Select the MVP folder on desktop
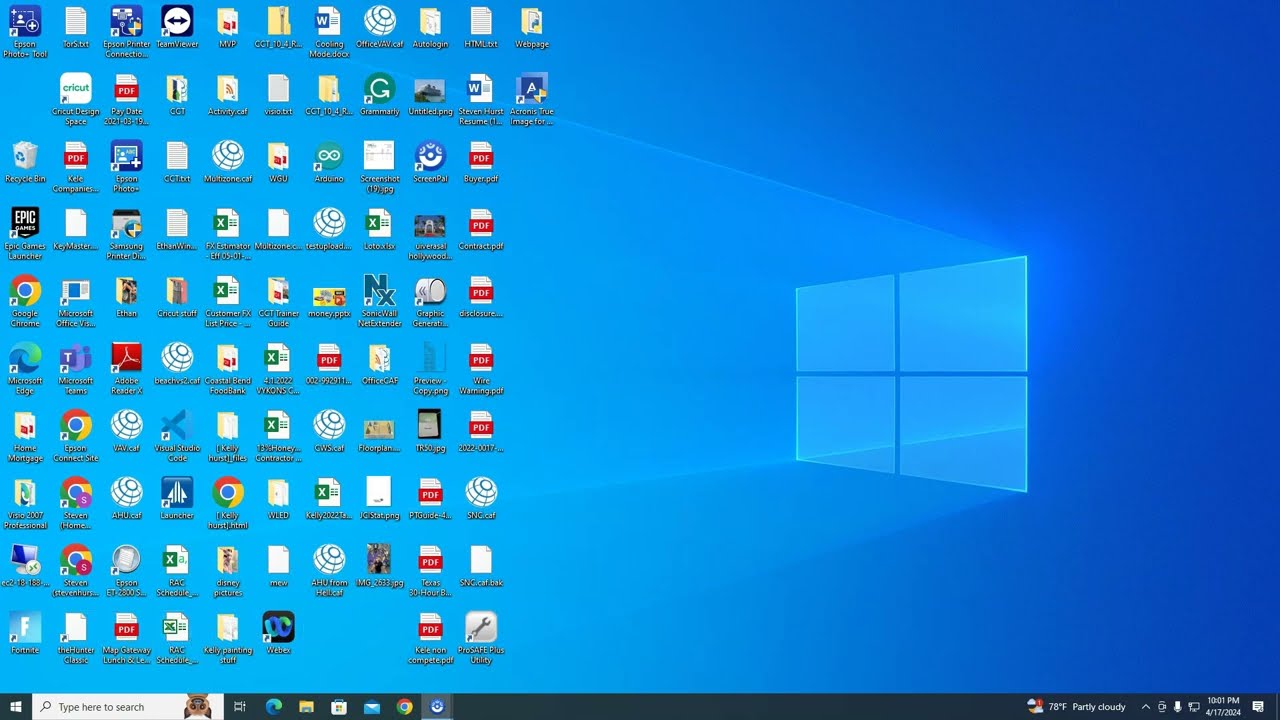The width and height of the screenshot is (1280, 720). tap(228, 27)
